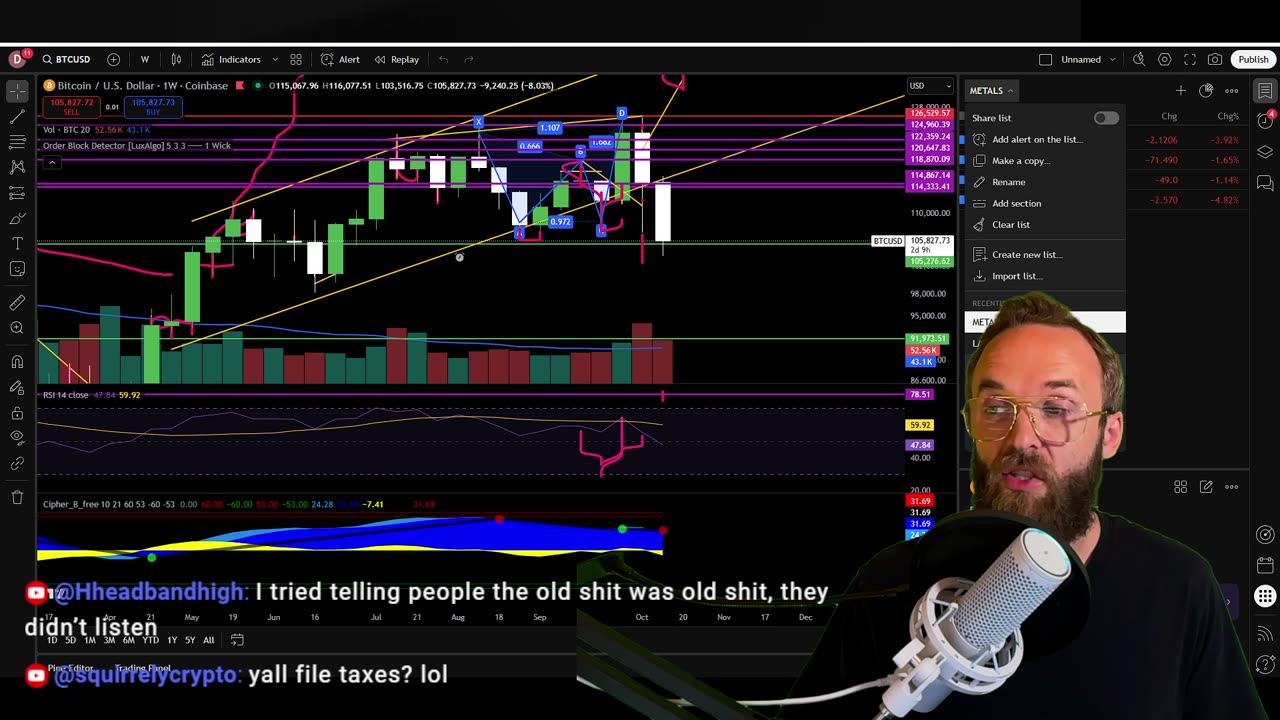Click the blue BUY price button
The width and height of the screenshot is (1280, 720).
coord(153,105)
